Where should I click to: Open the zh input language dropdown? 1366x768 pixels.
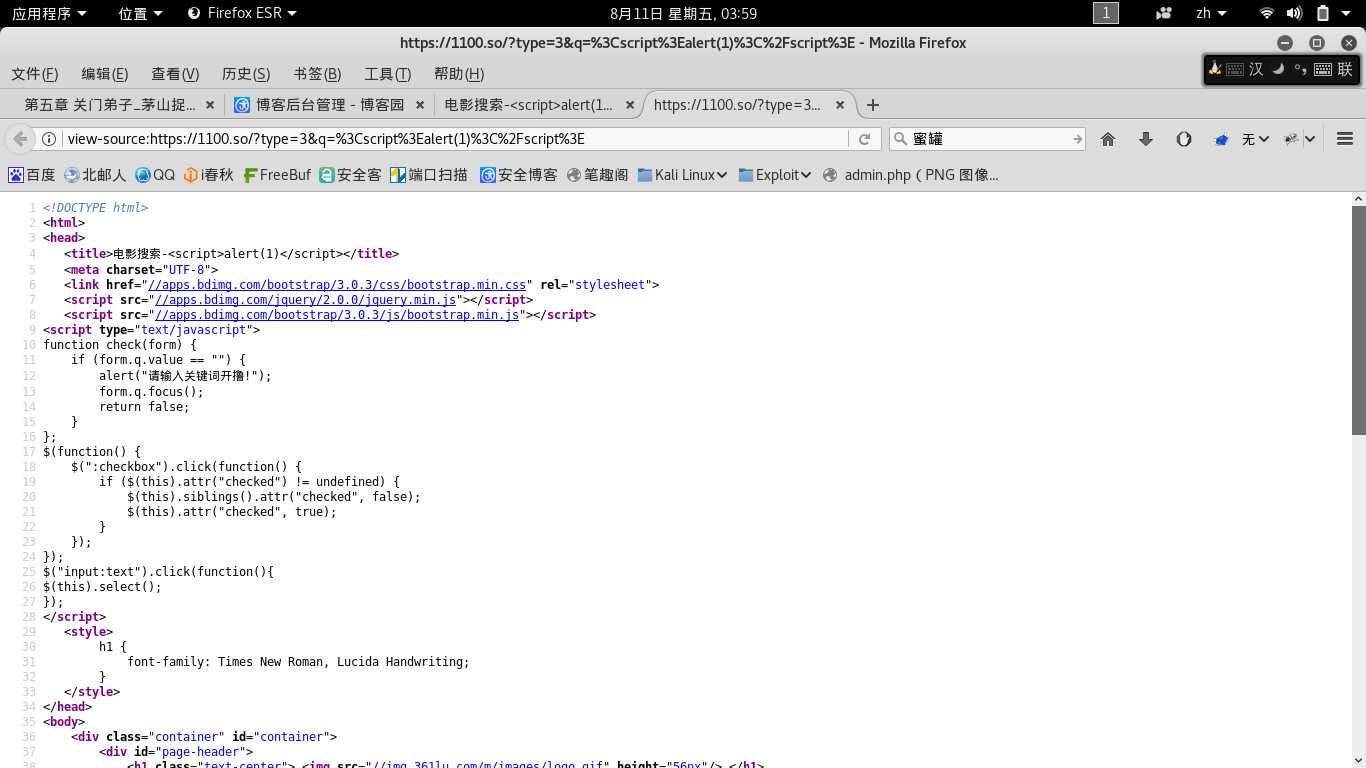(1210, 13)
